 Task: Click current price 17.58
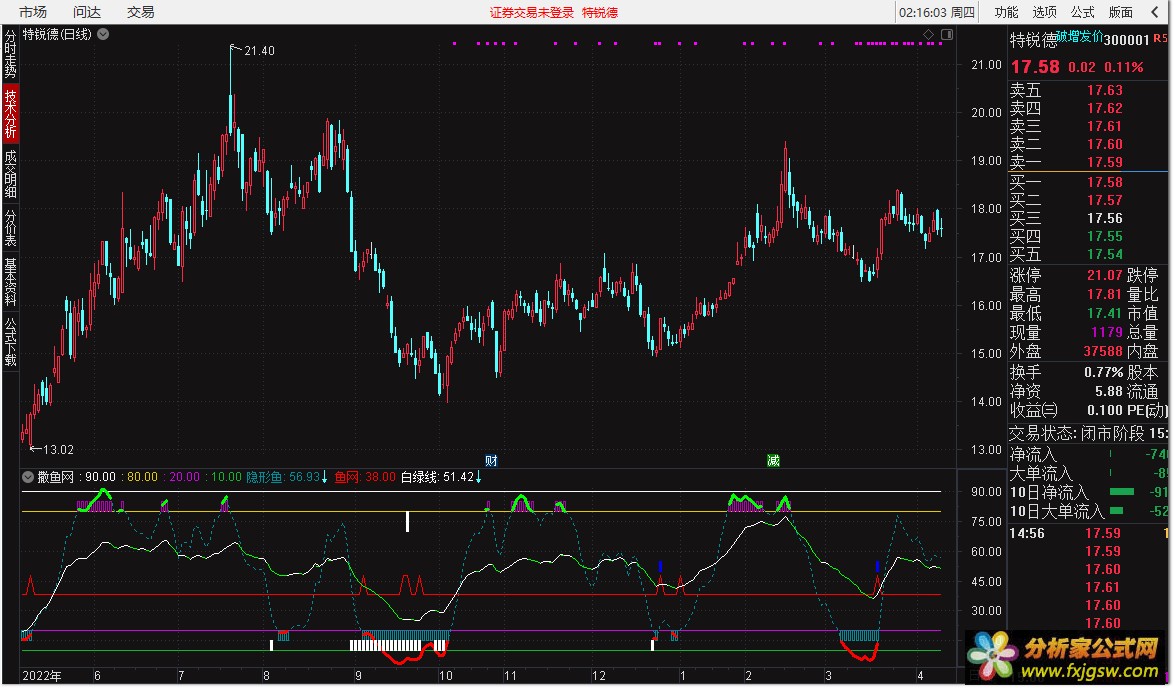coord(1035,67)
